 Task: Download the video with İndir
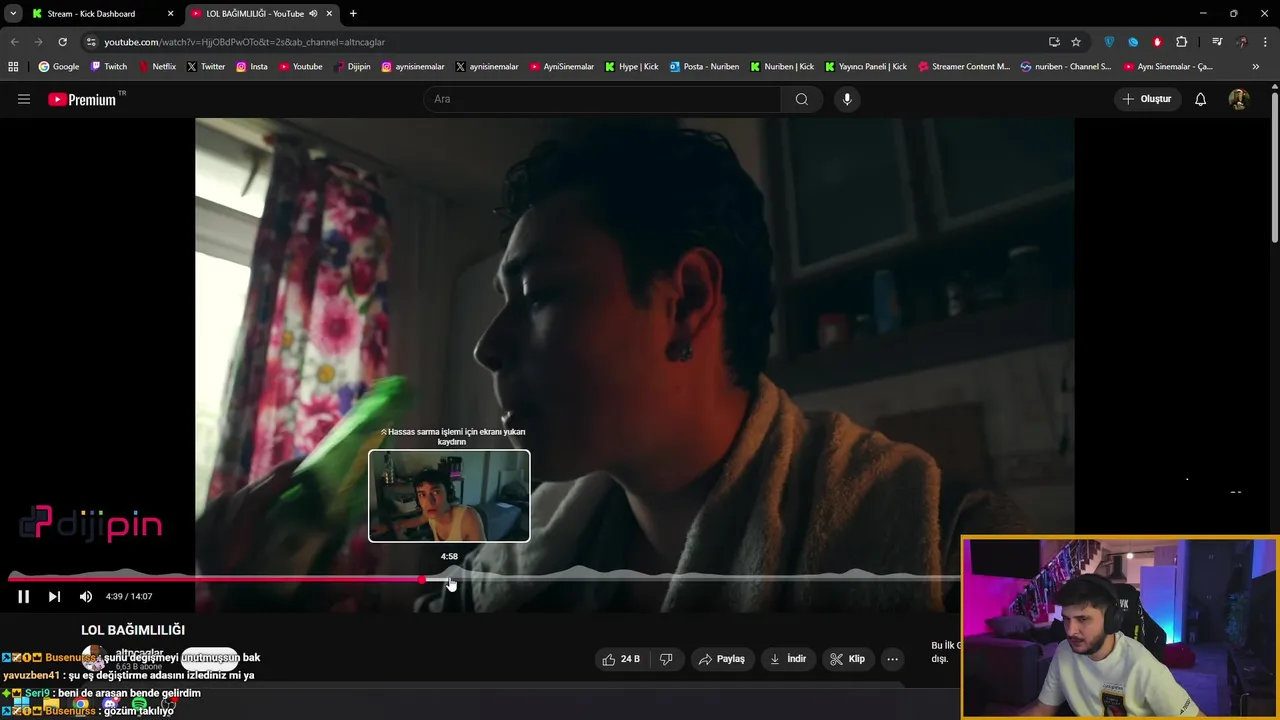point(787,659)
